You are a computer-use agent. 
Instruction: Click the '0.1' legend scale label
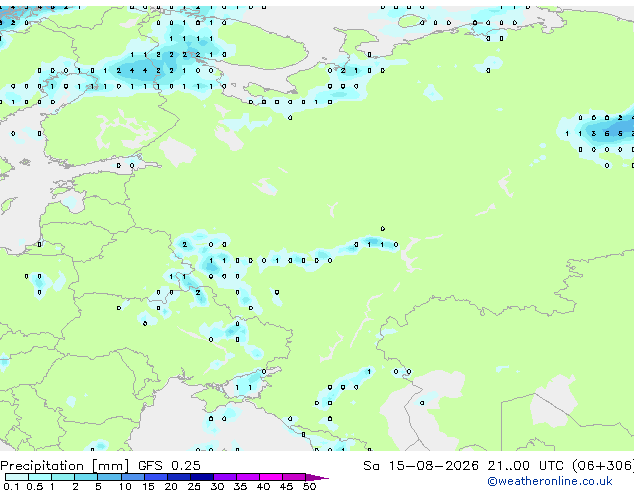tap(11, 486)
